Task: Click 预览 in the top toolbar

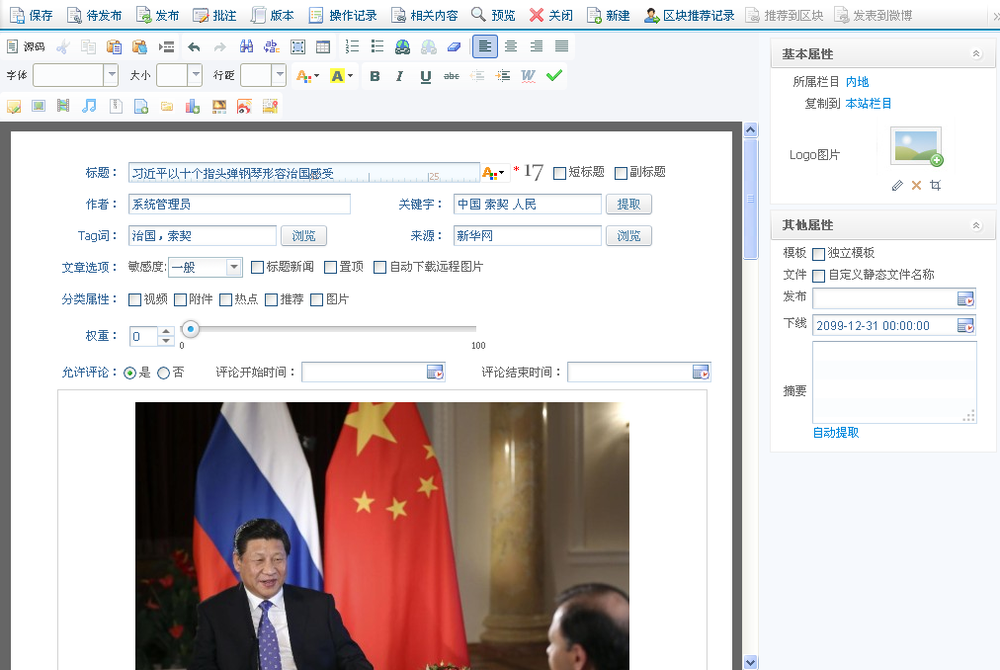Action: coord(503,14)
